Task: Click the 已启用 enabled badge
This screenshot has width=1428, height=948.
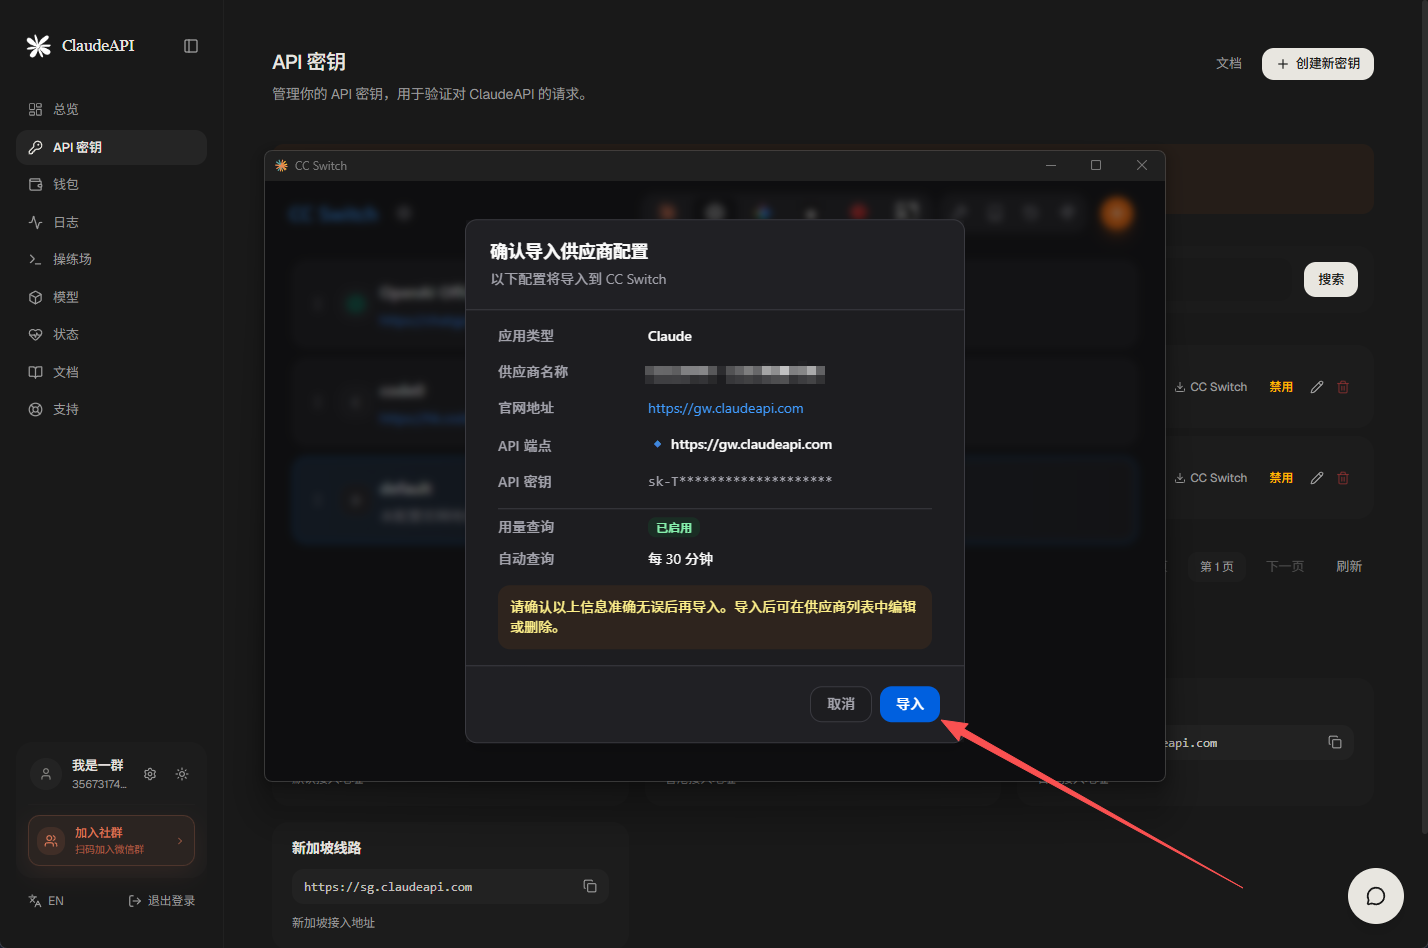Action: [674, 528]
